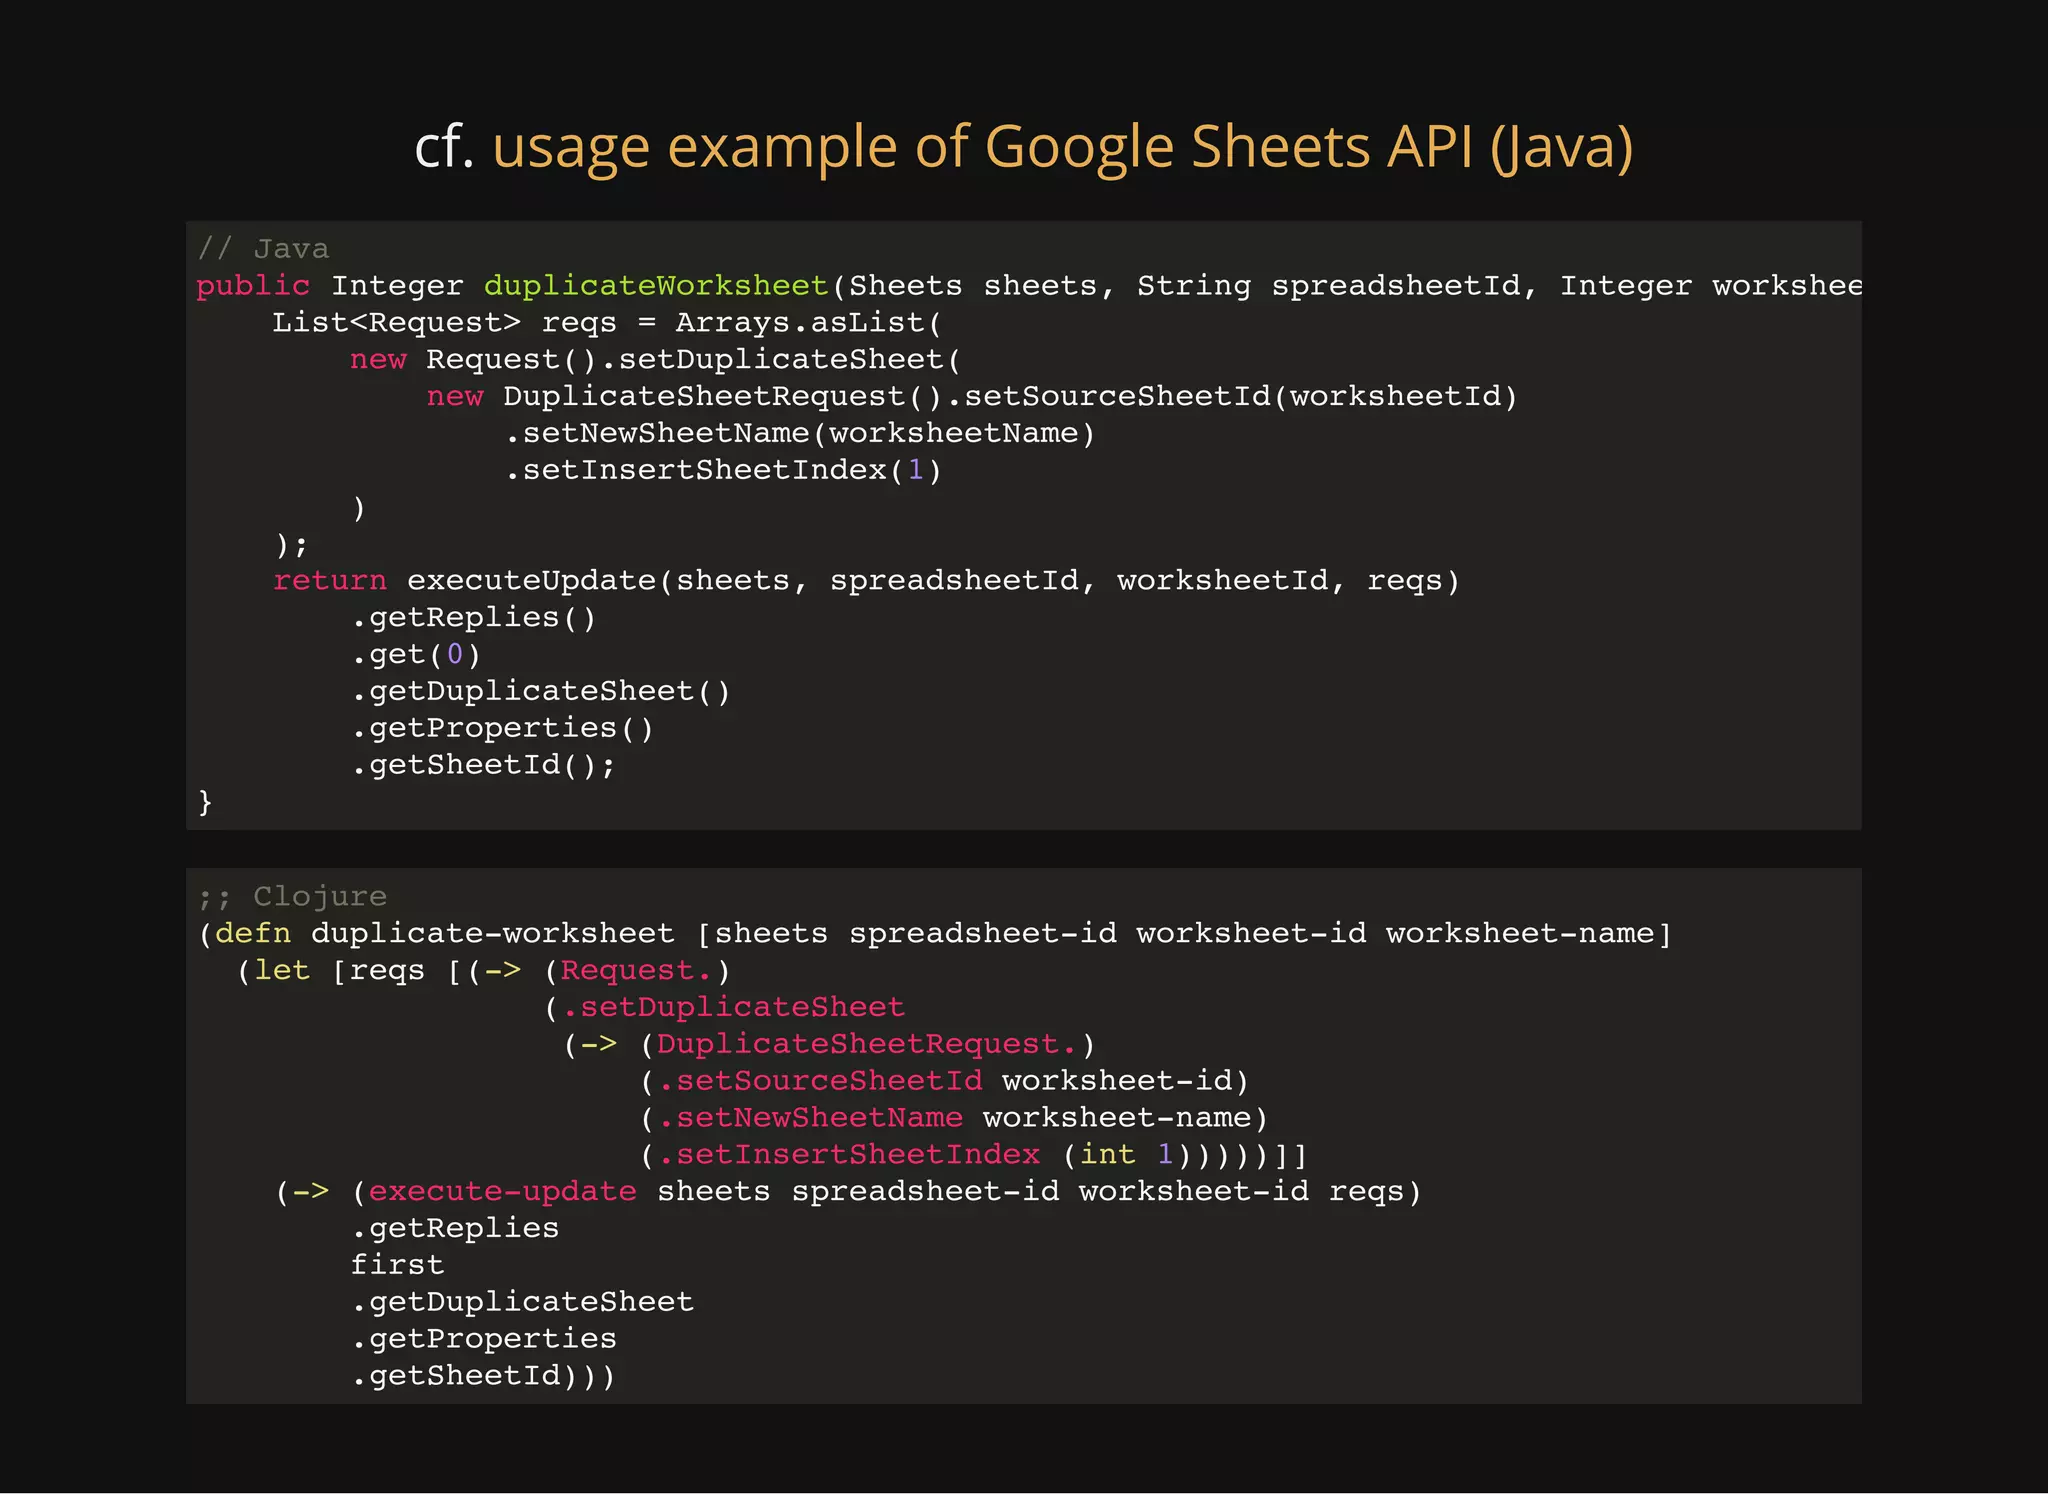This screenshot has height=1494, width=2048.
Task: Click the 'first' Clojure line
Action: [397, 1266]
